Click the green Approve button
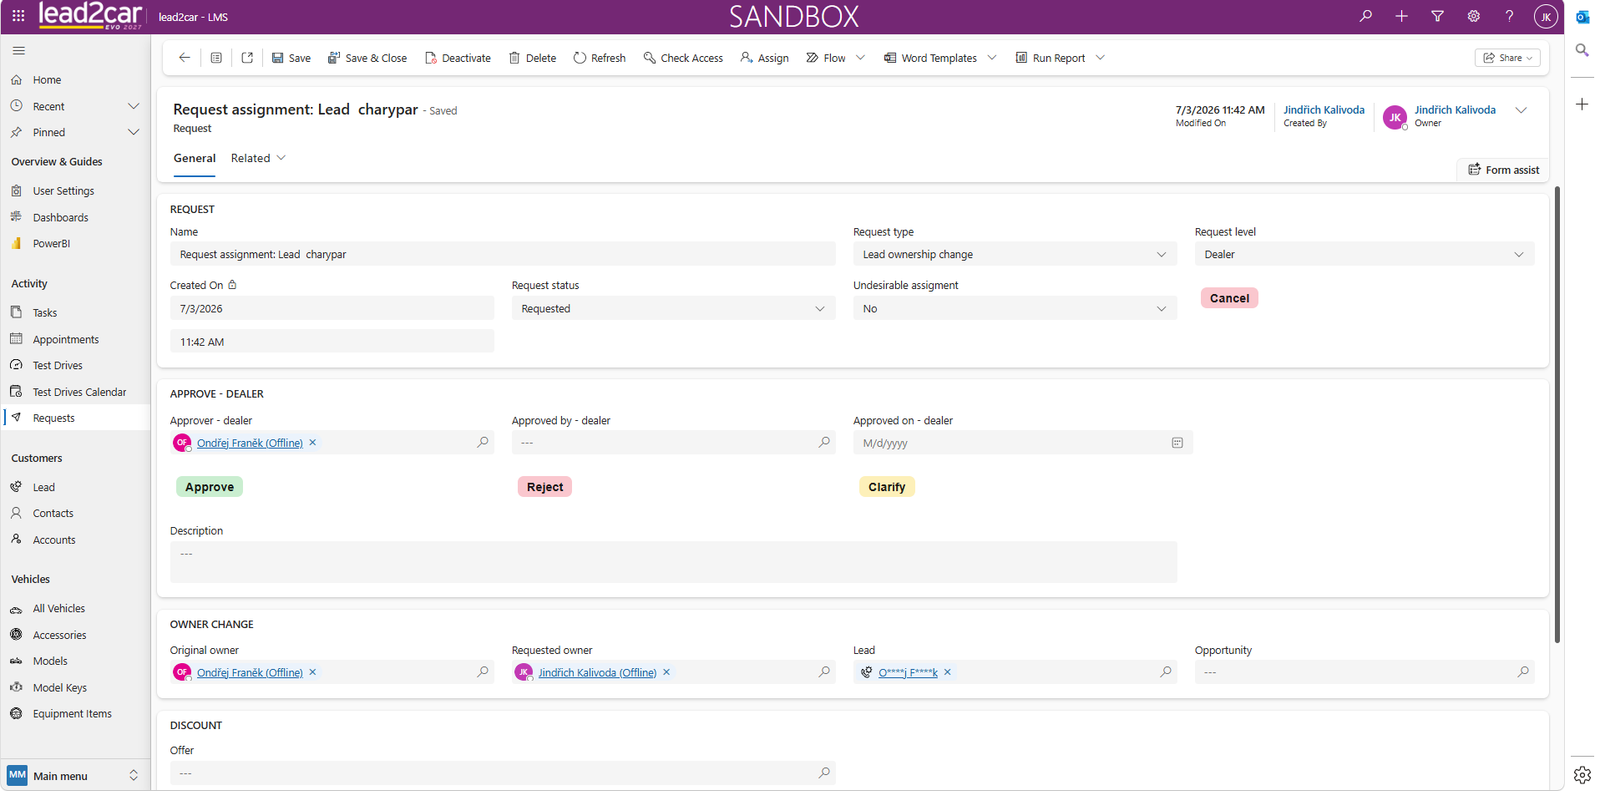Screen dimensions: 1600x791 pos(209,487)
